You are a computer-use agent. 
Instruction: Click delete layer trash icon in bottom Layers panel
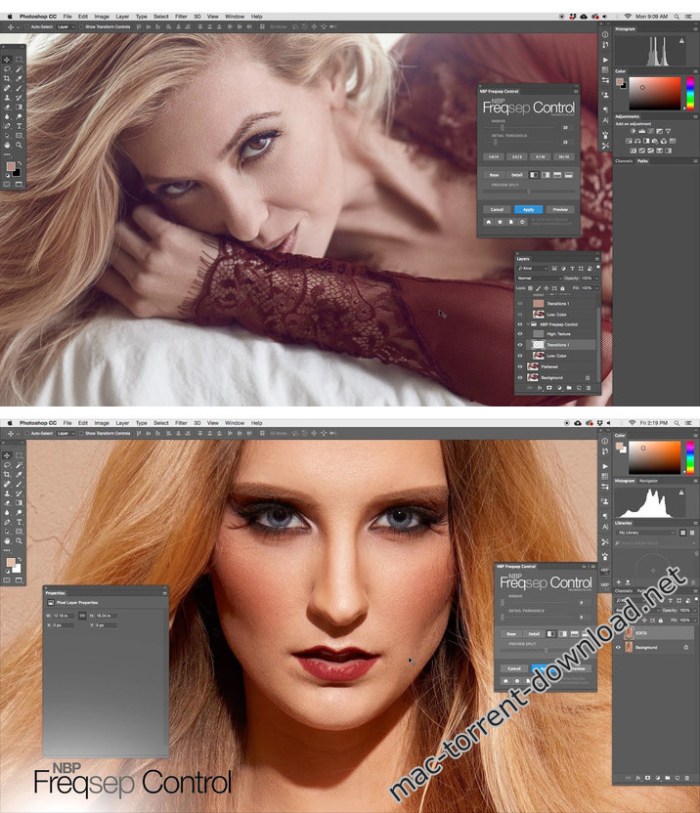point(687,778)
